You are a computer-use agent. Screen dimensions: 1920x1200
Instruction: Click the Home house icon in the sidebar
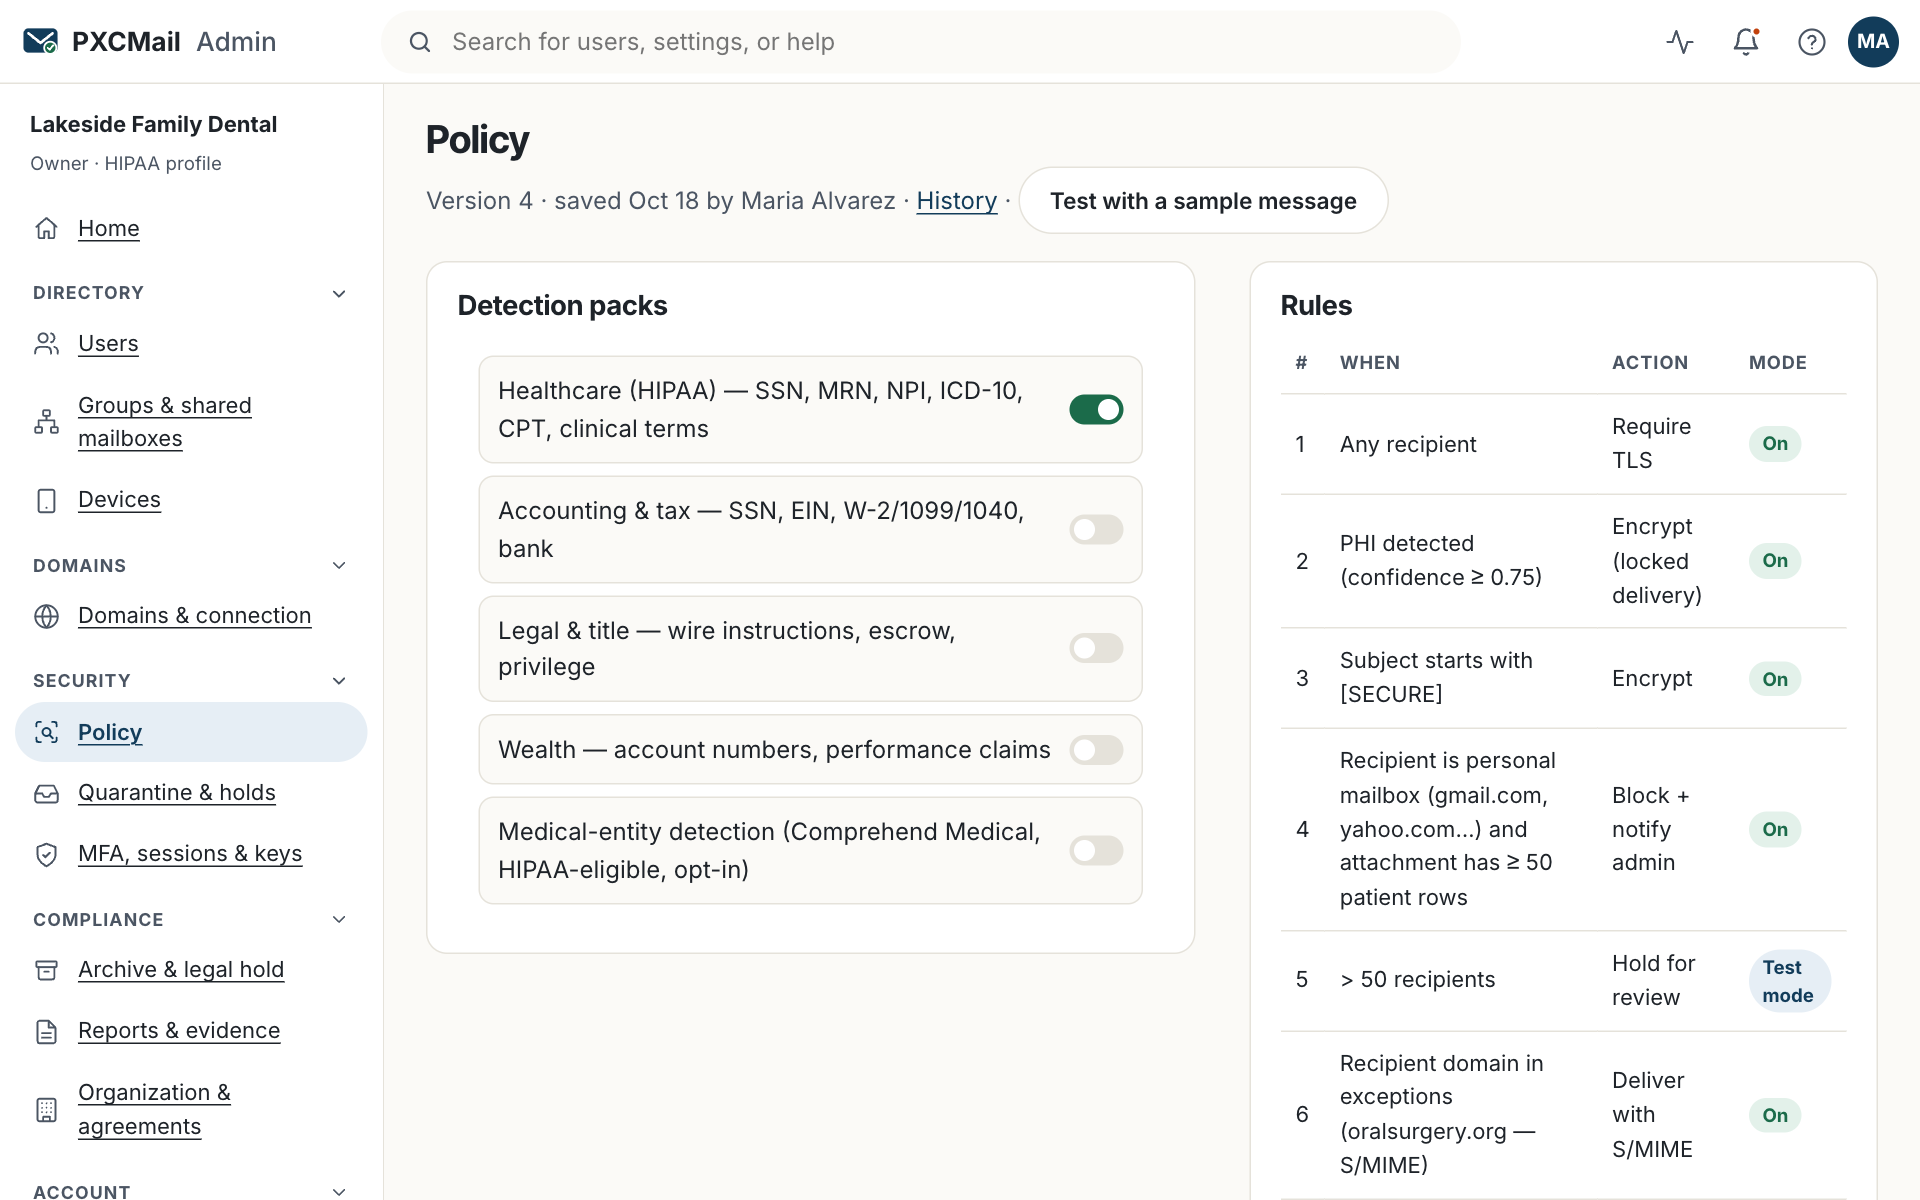46,228
